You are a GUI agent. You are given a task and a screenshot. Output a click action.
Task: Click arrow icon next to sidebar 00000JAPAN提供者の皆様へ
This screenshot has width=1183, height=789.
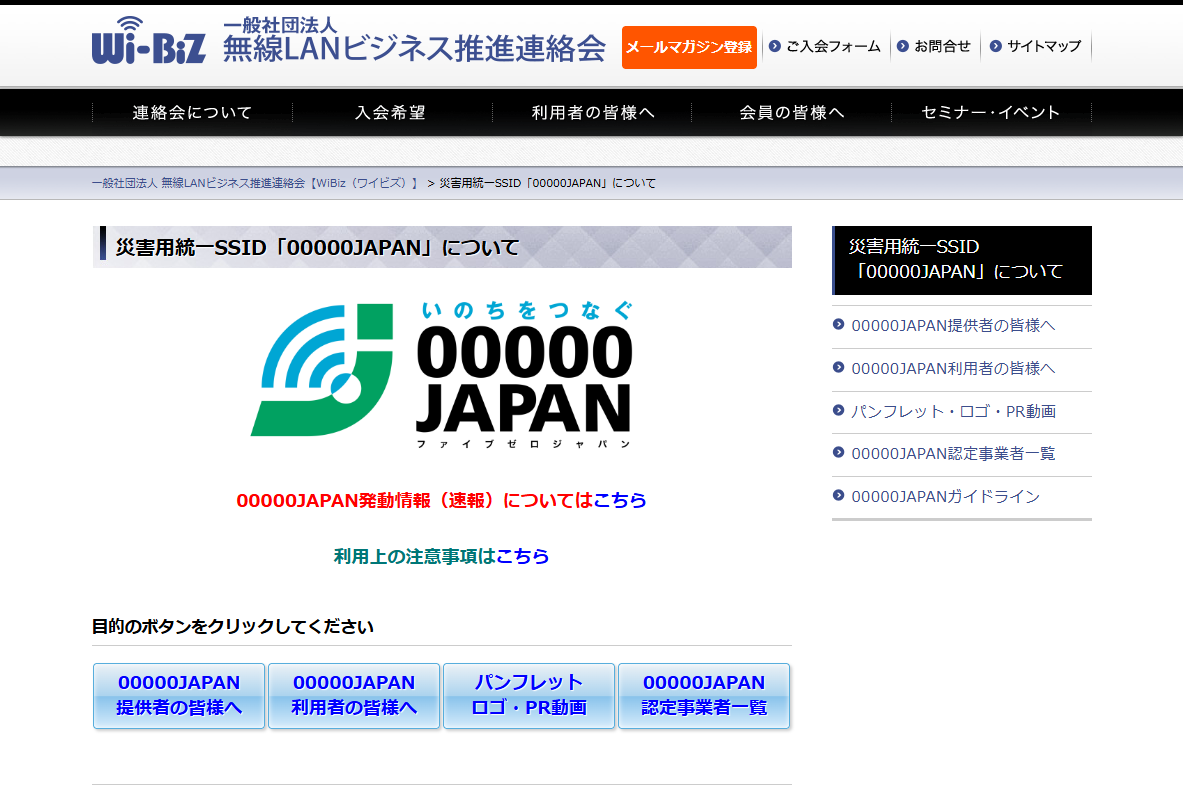click(x=838, y=324)
